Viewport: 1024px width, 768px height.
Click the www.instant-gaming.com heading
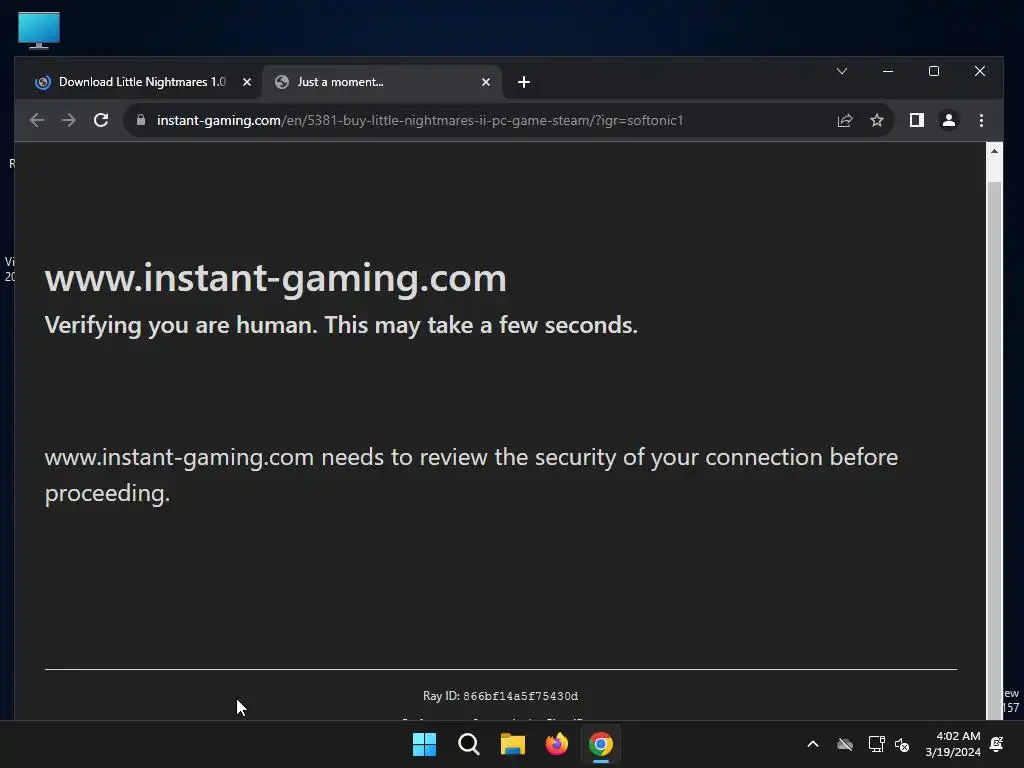(276, 278)
